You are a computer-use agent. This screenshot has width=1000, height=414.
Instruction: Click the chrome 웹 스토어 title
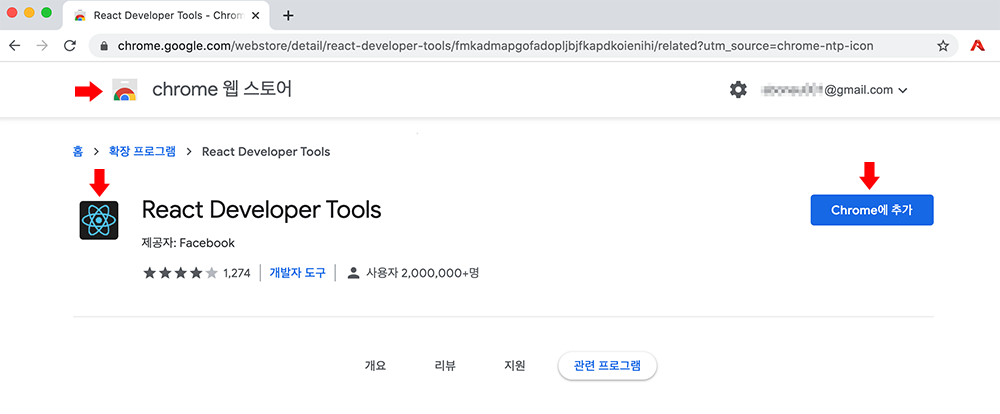click(222, 90)
